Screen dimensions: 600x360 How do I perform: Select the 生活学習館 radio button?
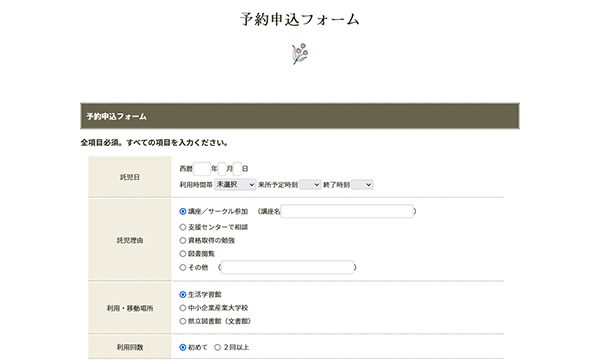(x=183, y=295)
